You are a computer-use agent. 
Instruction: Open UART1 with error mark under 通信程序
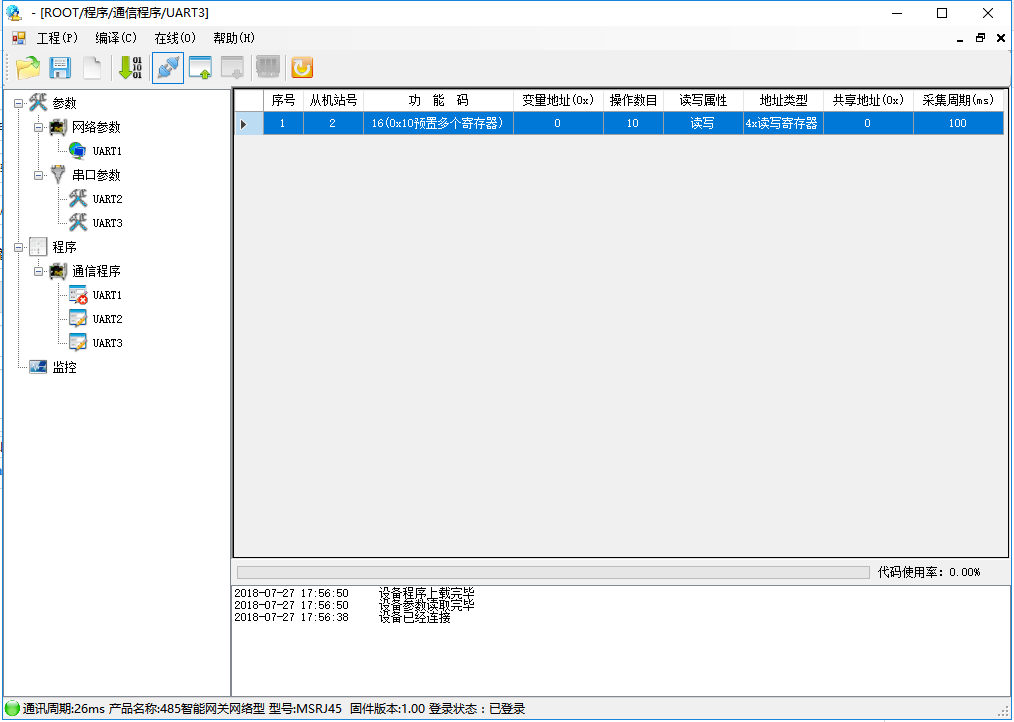click(x=107, y=295)
